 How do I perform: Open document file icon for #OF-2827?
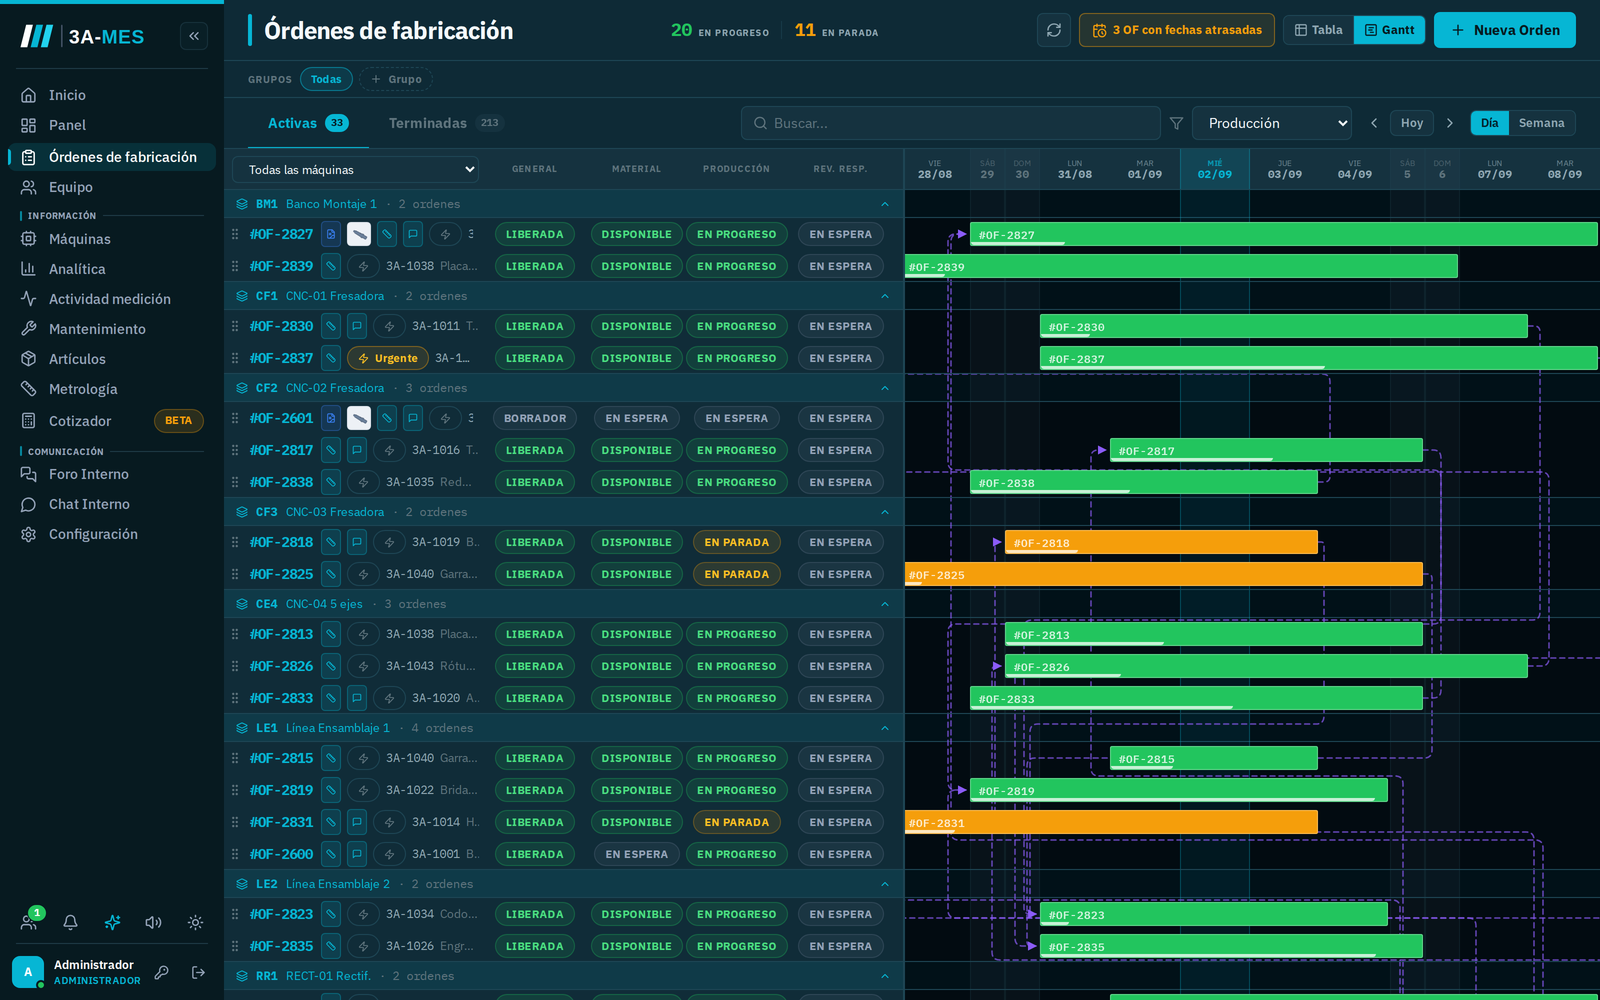[x=331, y=234]
